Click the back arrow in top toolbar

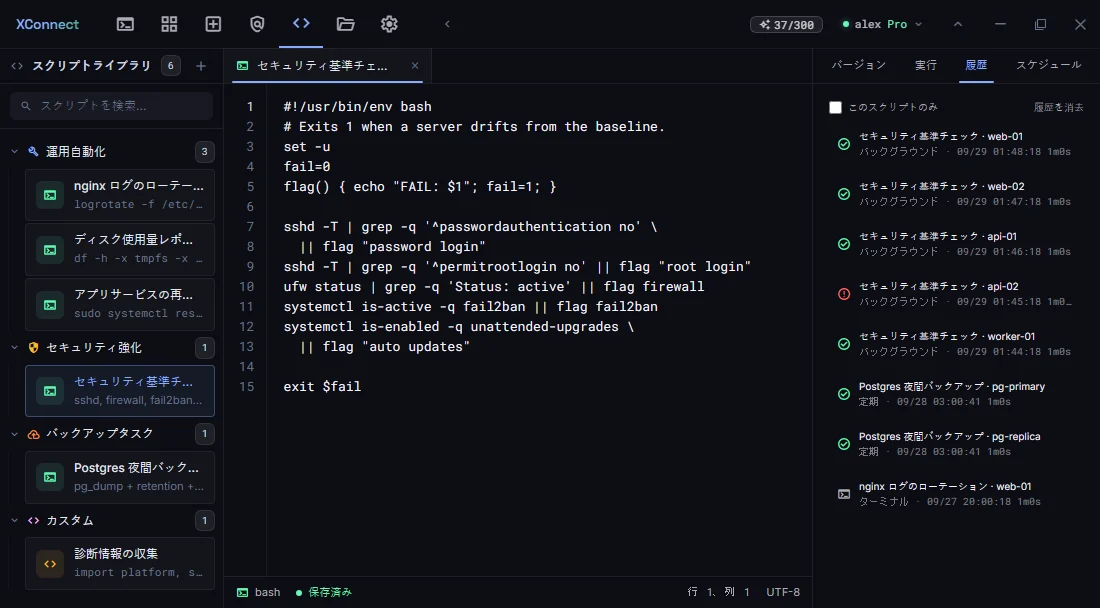pyautogui.click(x=447, y=24)
